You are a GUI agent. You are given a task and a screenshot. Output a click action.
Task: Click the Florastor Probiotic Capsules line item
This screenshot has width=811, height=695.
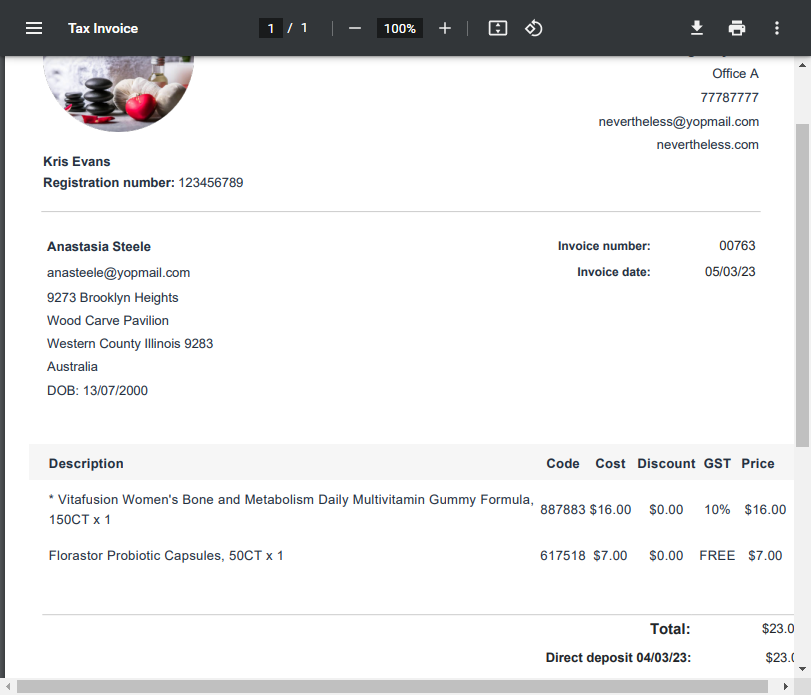[166, 555]
